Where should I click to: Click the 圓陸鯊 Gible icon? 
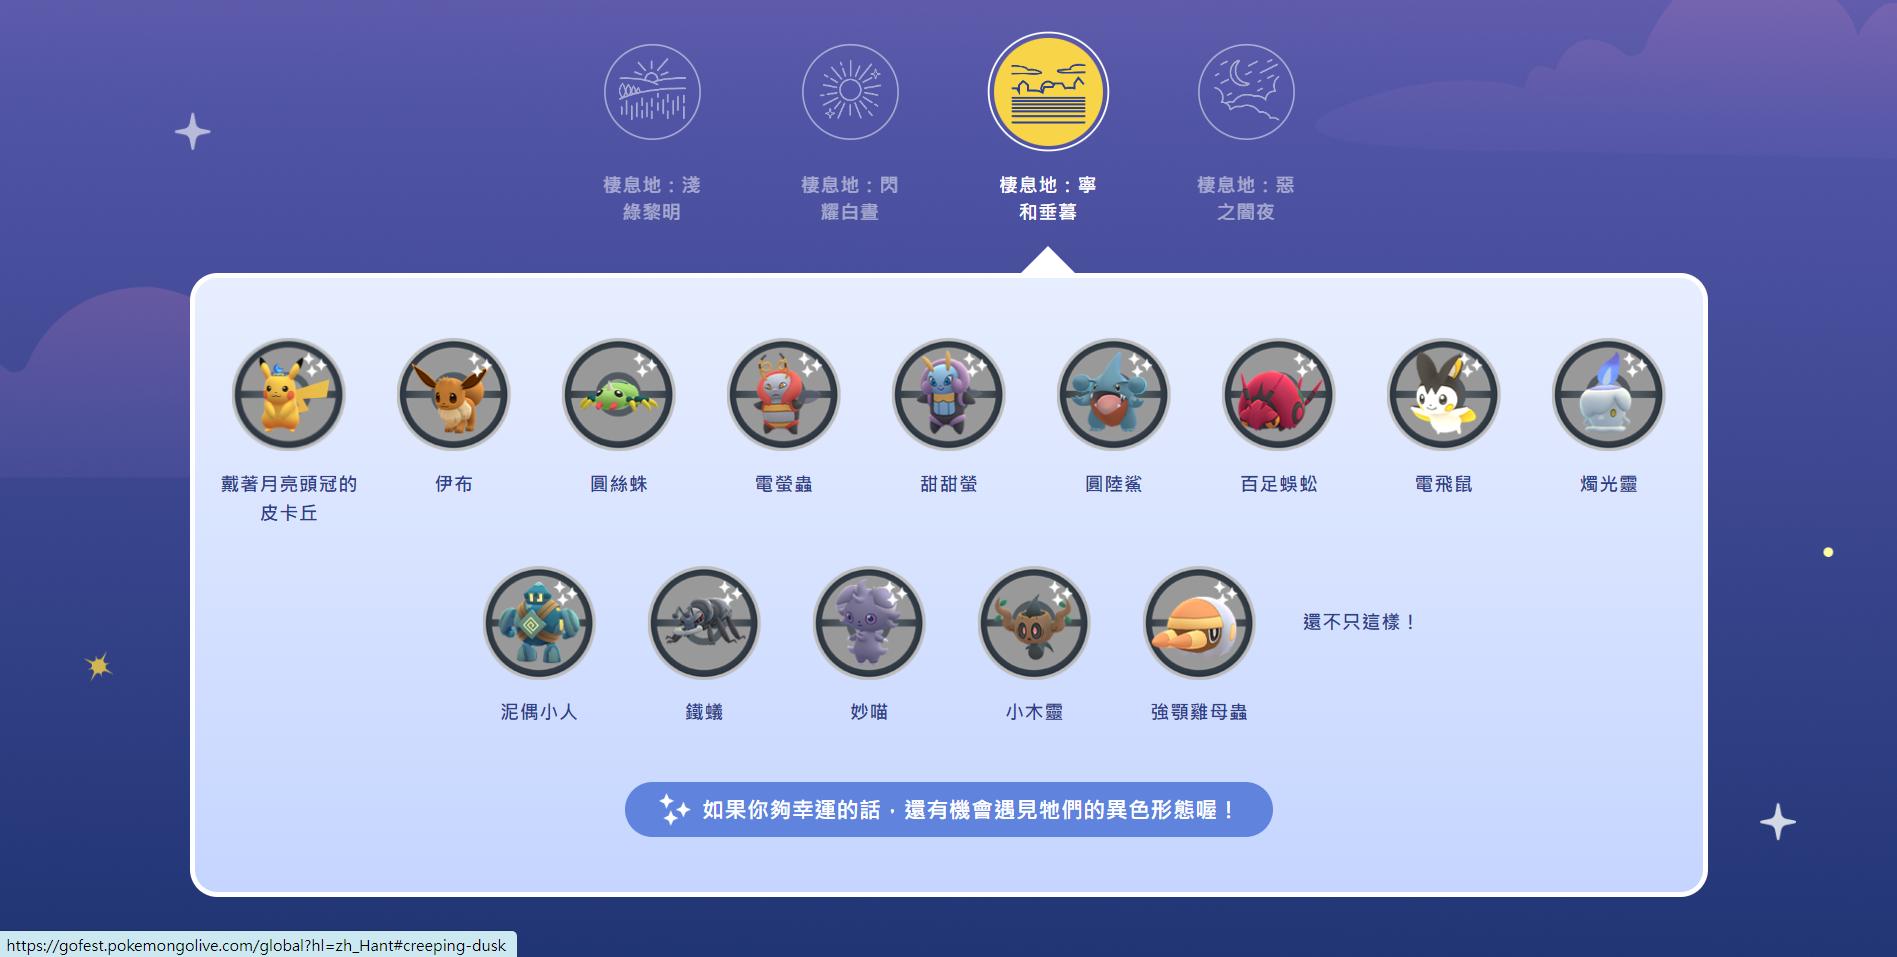click(1113, 395)
